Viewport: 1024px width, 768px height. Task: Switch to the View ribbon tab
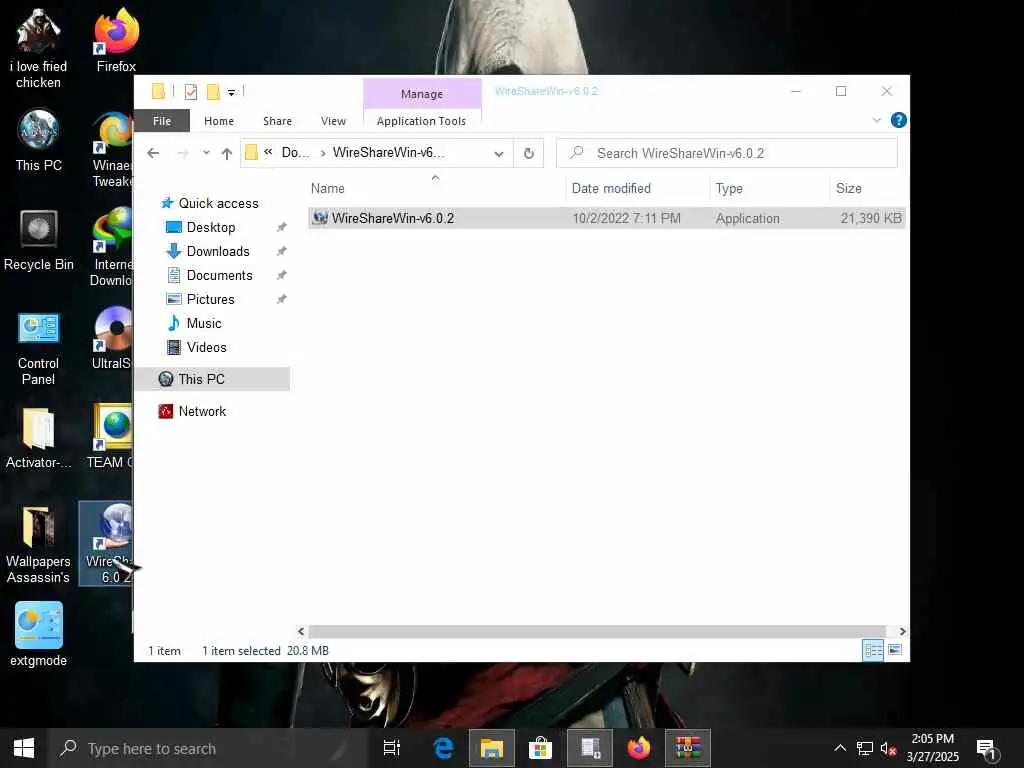pos(333,121)
